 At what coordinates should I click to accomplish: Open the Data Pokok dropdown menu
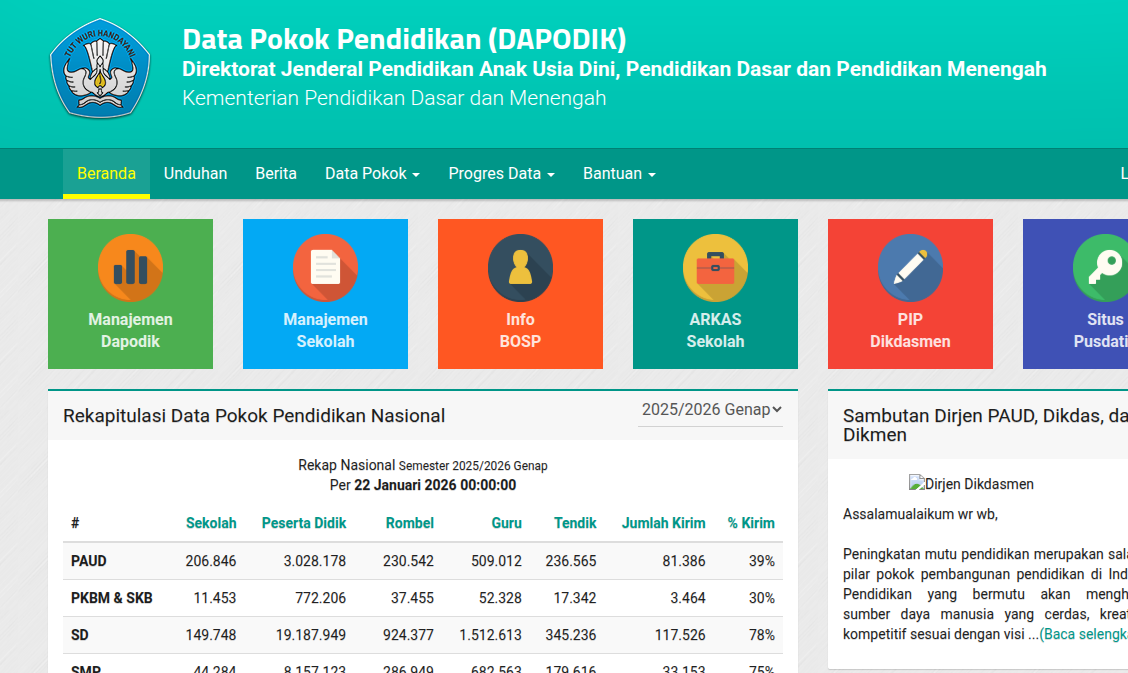pyautogui.click(x=372, y=173)
